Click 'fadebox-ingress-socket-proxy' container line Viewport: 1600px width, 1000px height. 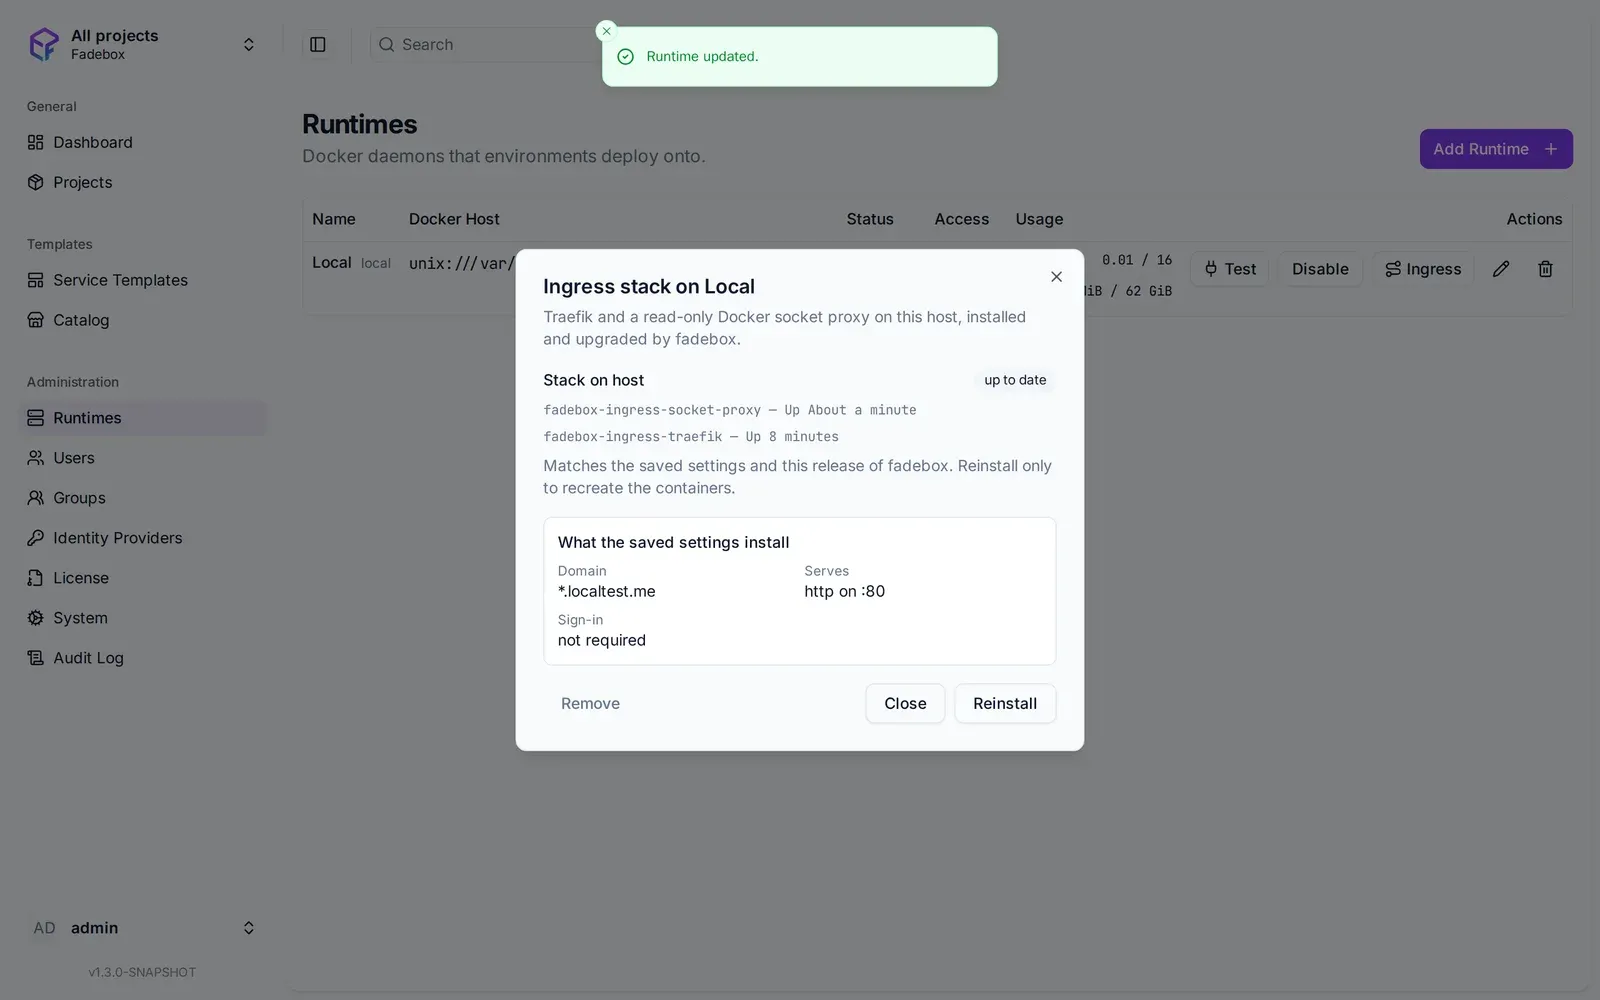tap(730, 410)
